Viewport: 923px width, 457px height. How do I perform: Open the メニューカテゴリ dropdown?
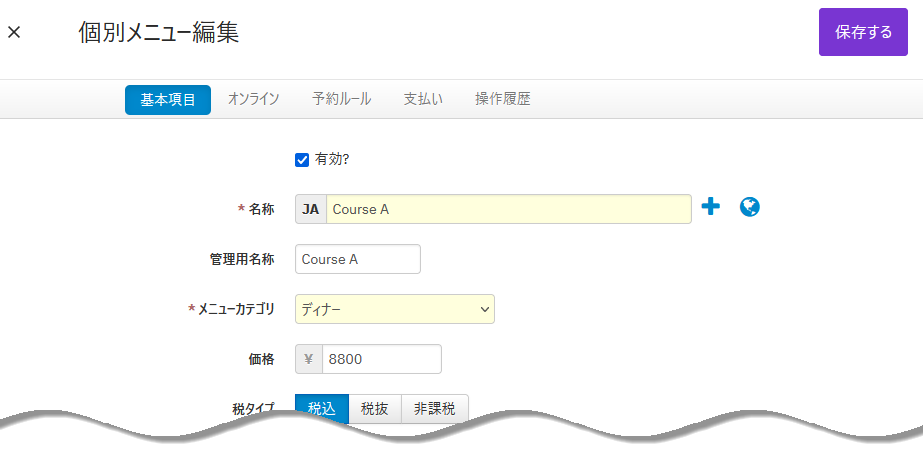click(395, 309)
